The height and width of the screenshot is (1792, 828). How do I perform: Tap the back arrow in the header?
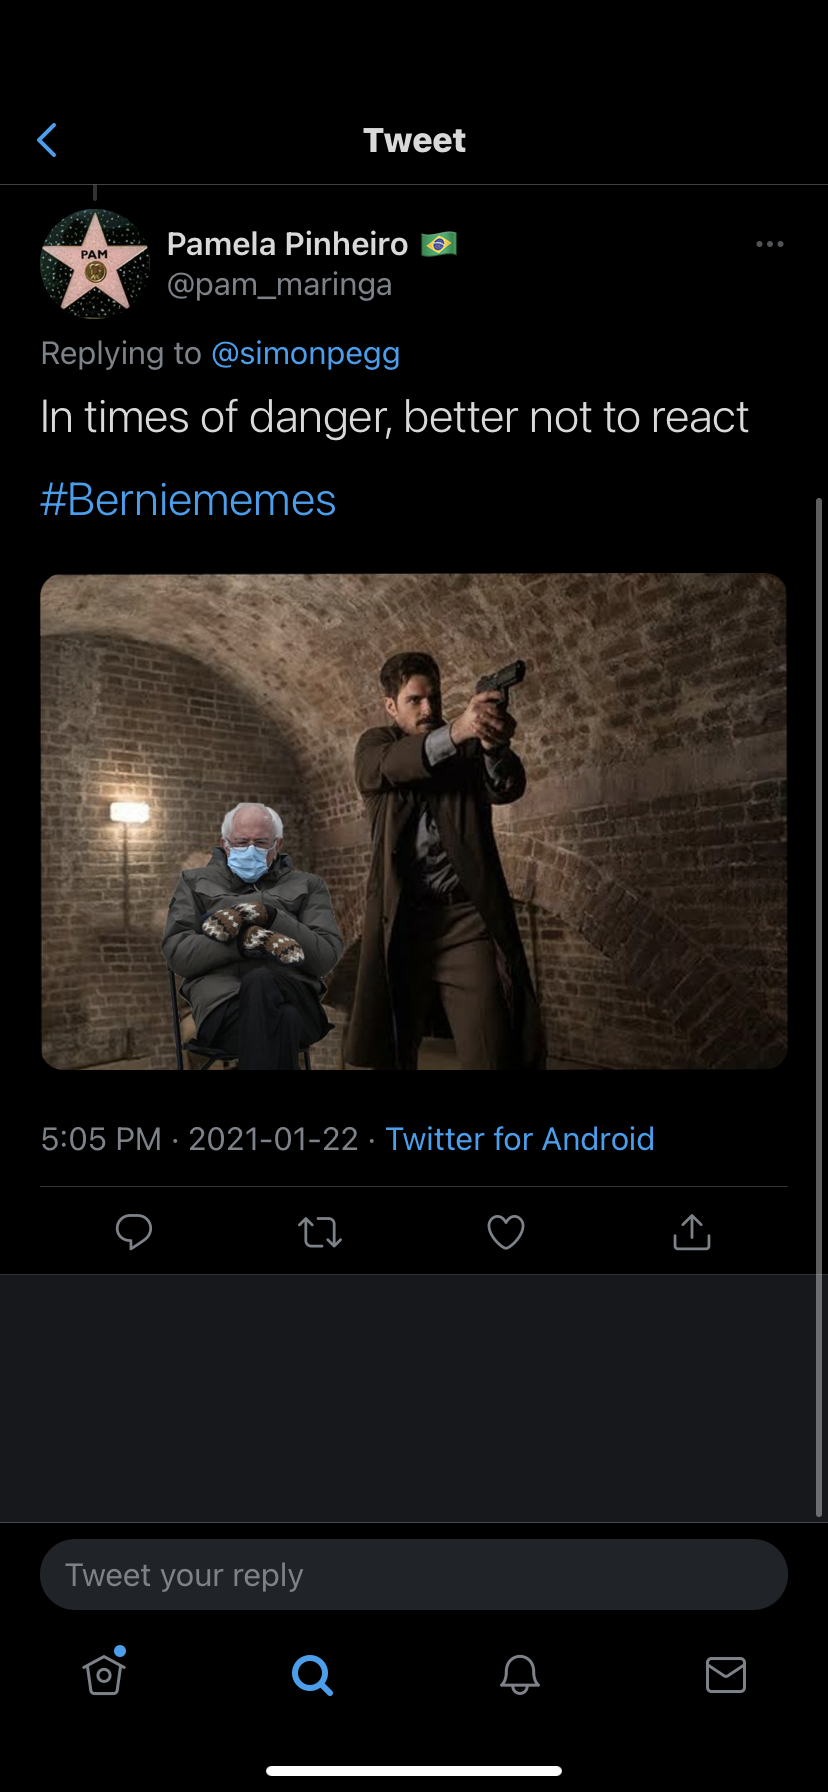[47, 141]
